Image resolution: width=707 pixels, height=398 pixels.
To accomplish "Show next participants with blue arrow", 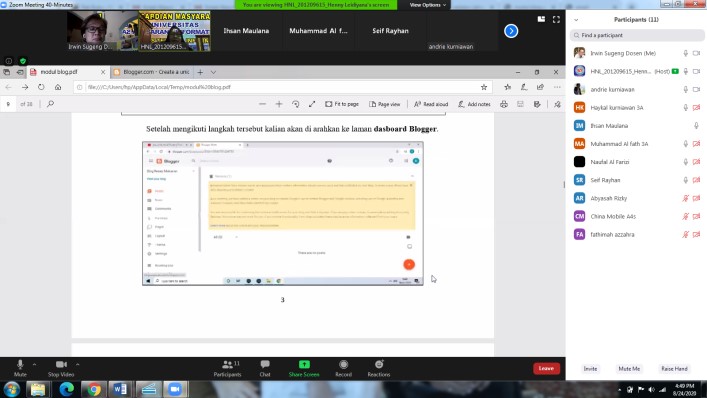I will 511,31.
